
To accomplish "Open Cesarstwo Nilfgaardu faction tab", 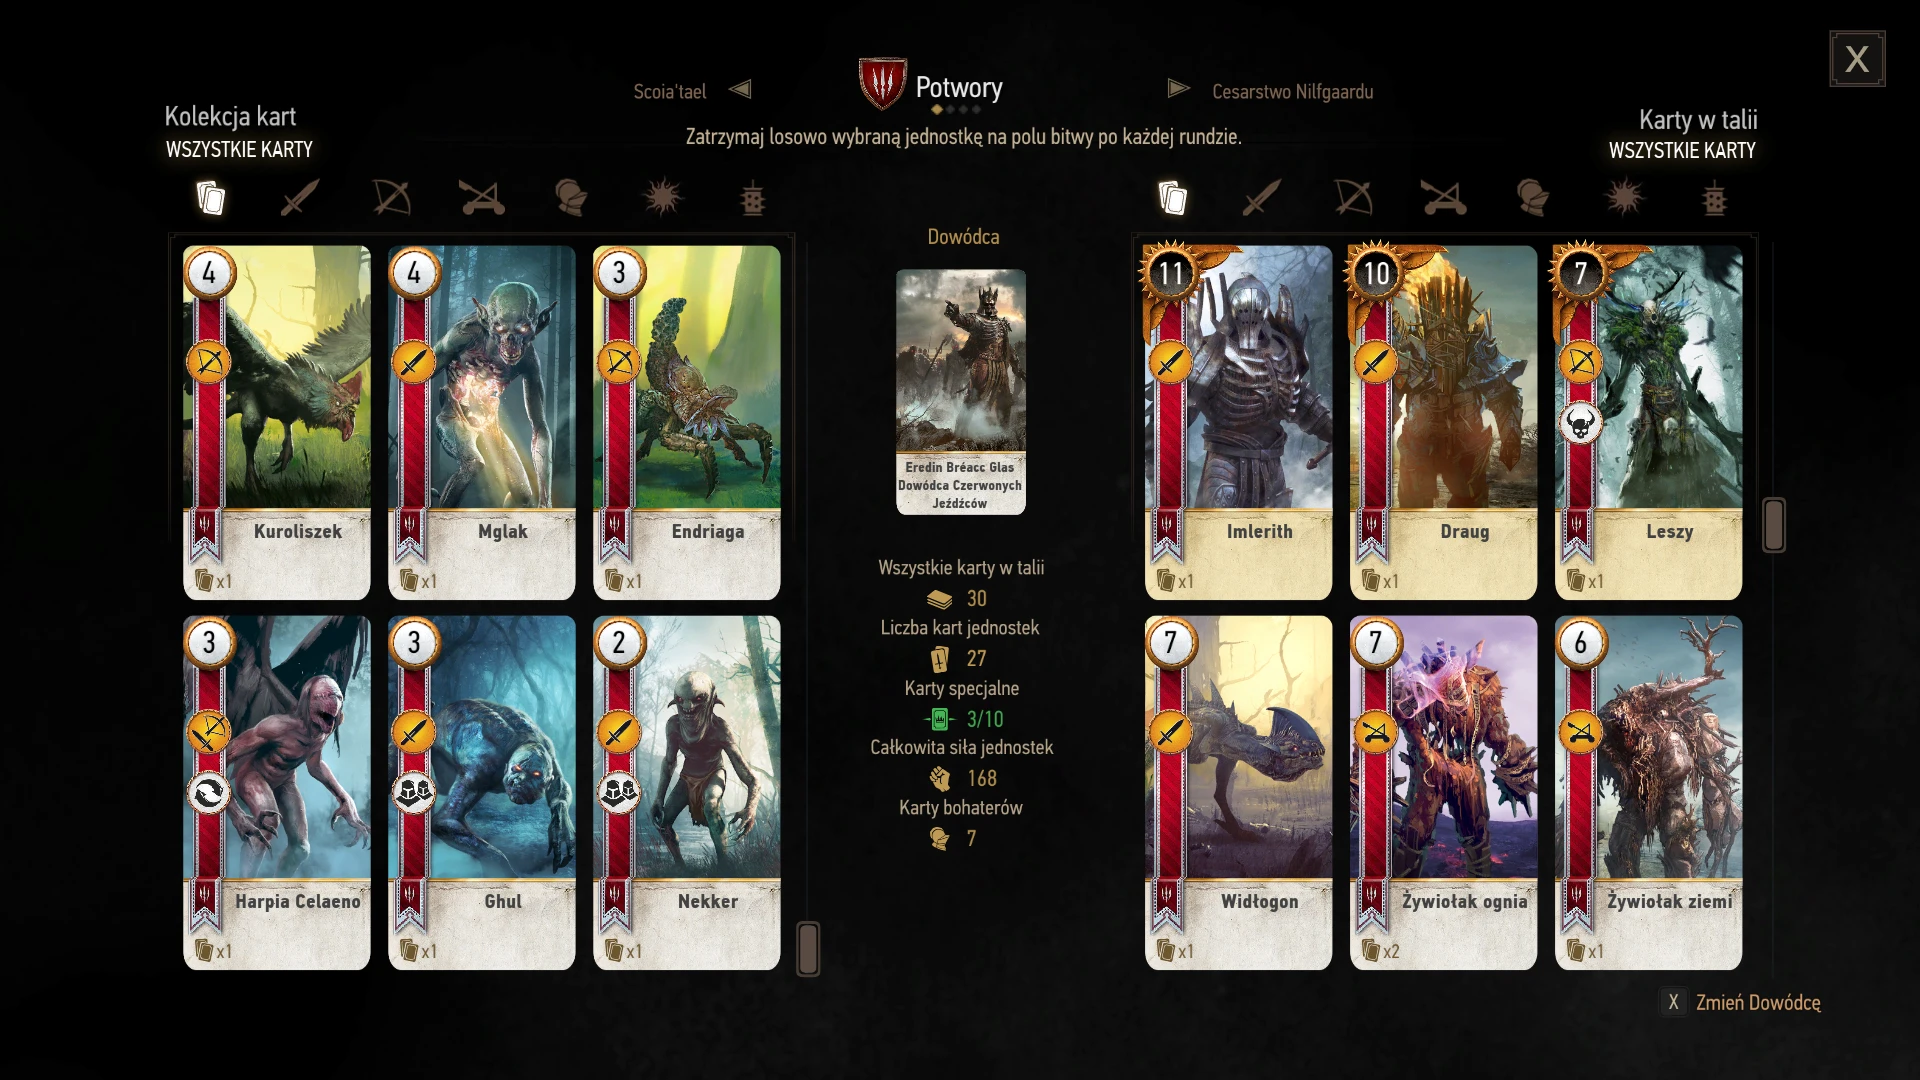I will [1292, 91].
